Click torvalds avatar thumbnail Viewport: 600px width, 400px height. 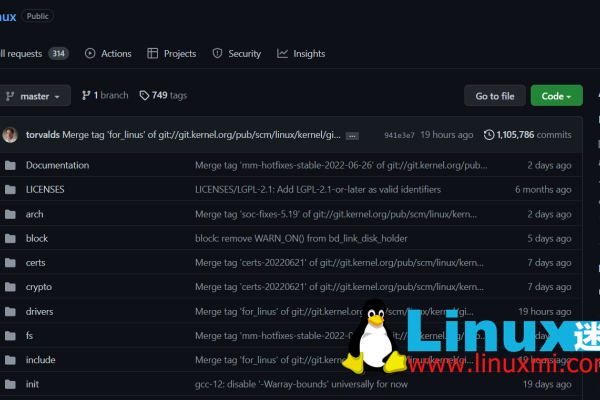[10, 135]
